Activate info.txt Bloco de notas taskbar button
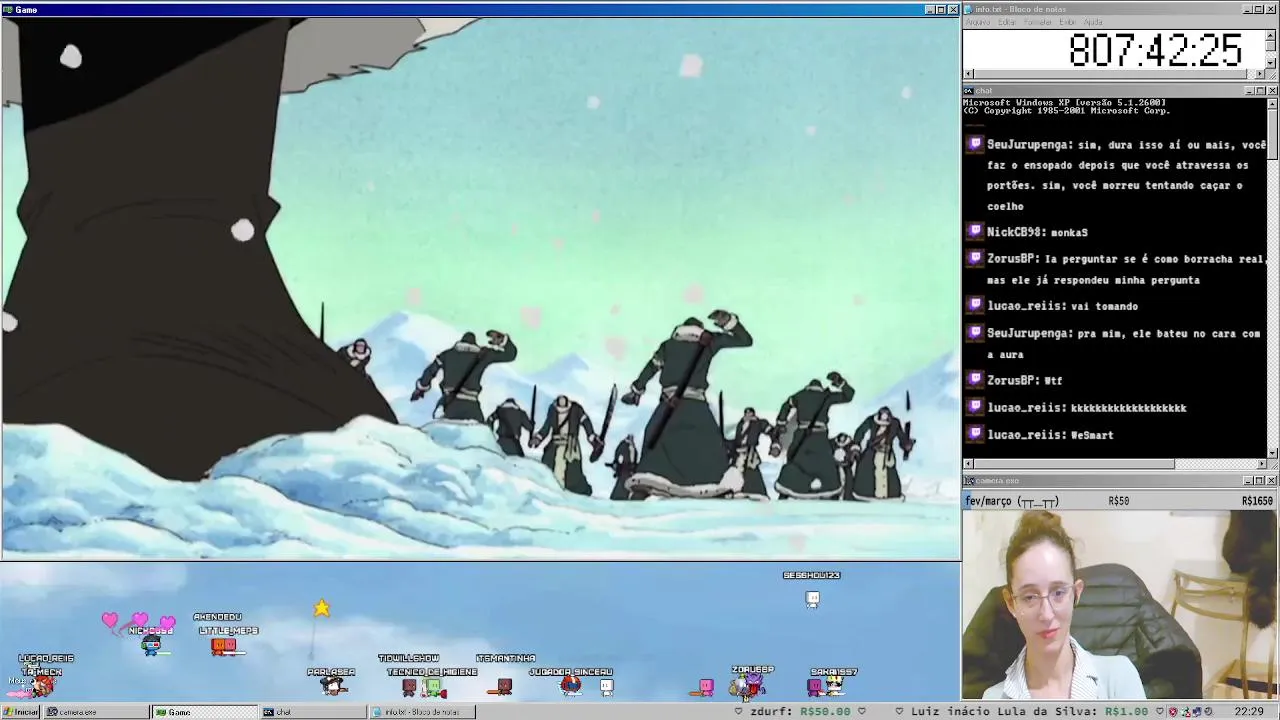This screenshot has height=720, width=1280. [422, 712]
